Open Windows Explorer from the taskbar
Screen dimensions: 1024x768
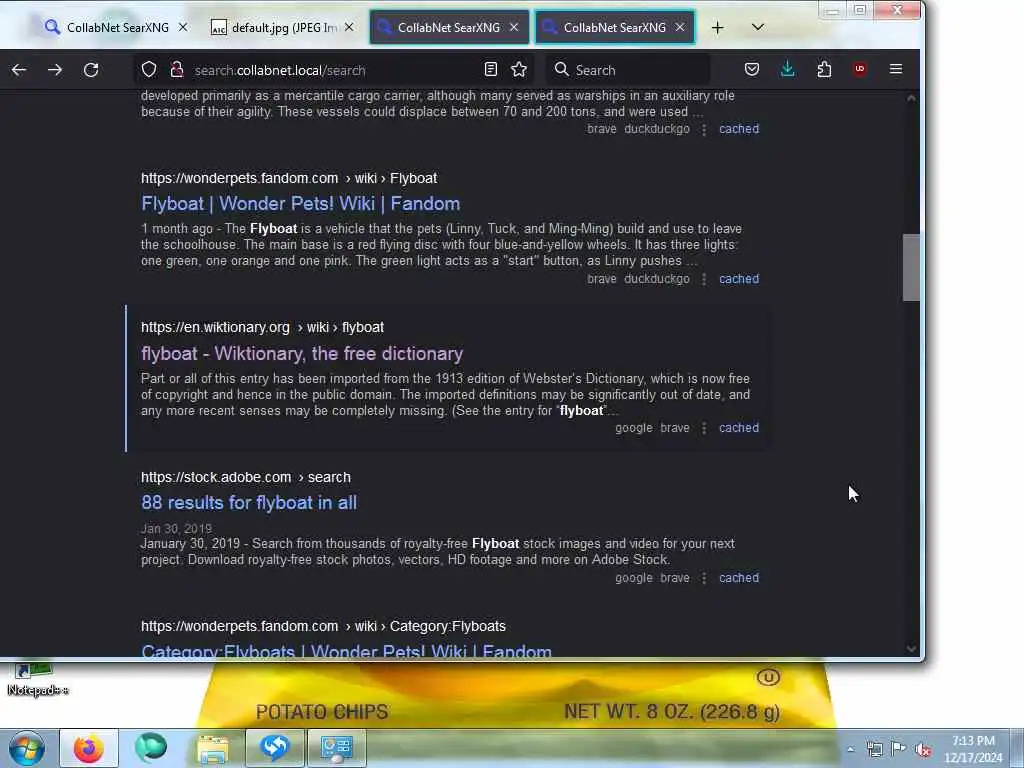coord(213,748)
